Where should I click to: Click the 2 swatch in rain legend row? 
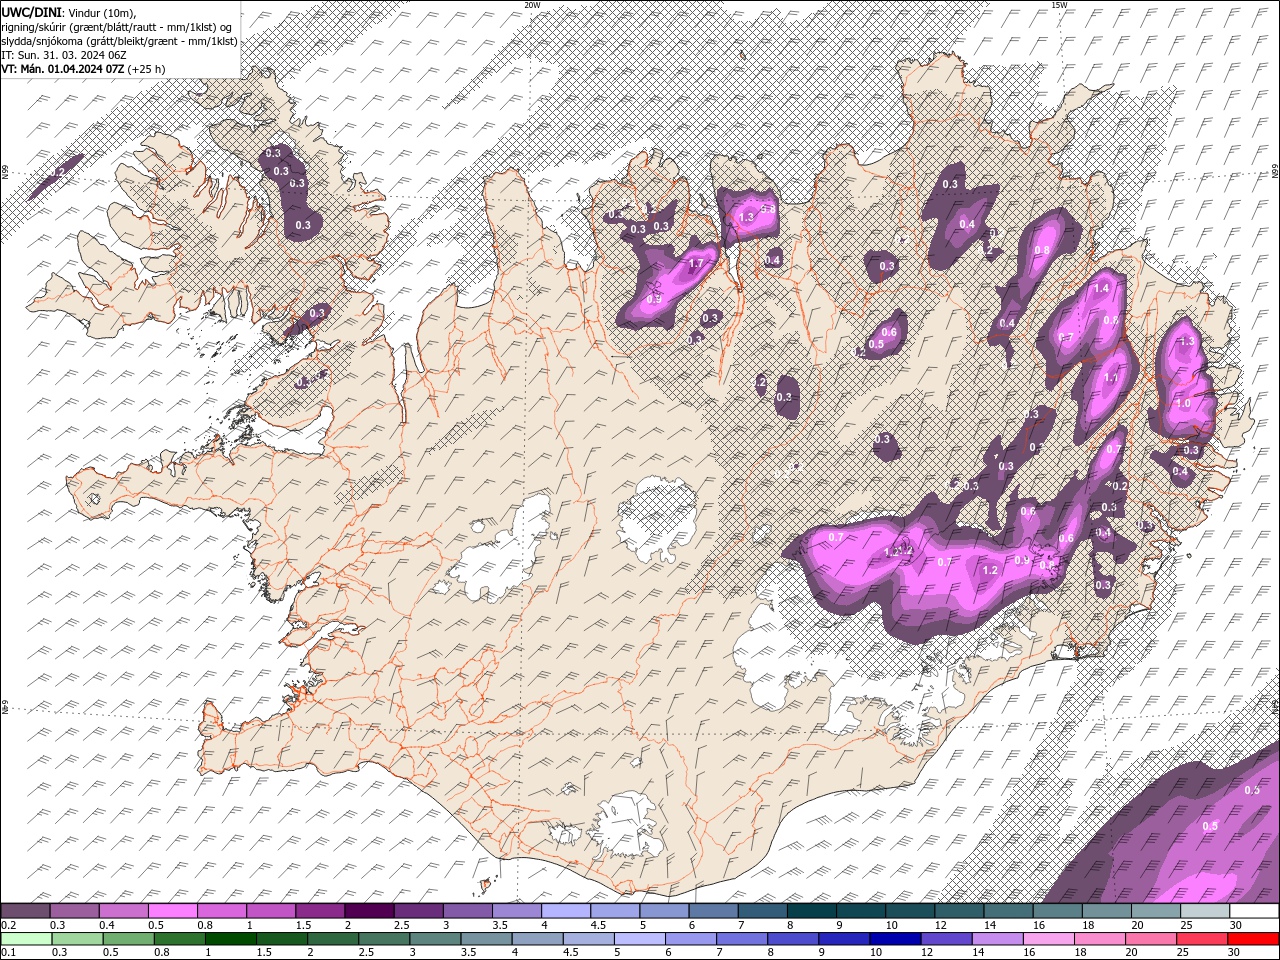pyautogui.click(x=333, y=939)
